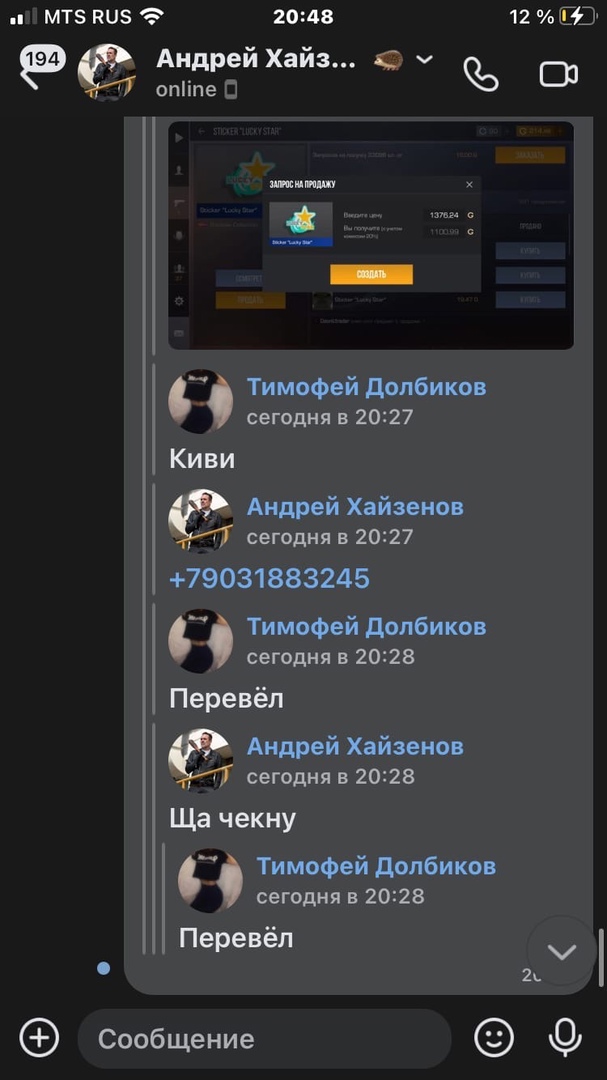Tap Тимофей Долбиков's avatar in the nested reply
607x1080 pixels.
coord(210,880)
